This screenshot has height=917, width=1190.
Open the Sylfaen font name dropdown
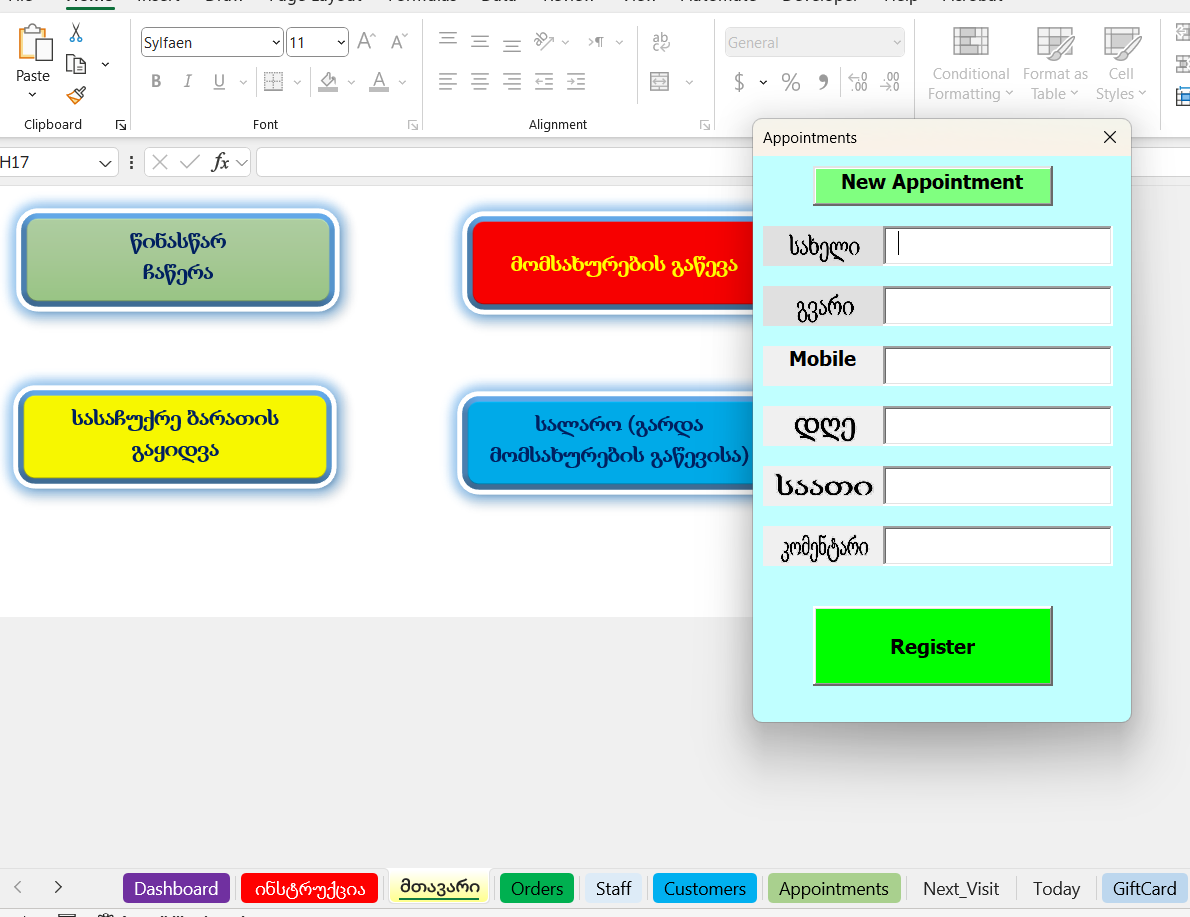[276, 43]
